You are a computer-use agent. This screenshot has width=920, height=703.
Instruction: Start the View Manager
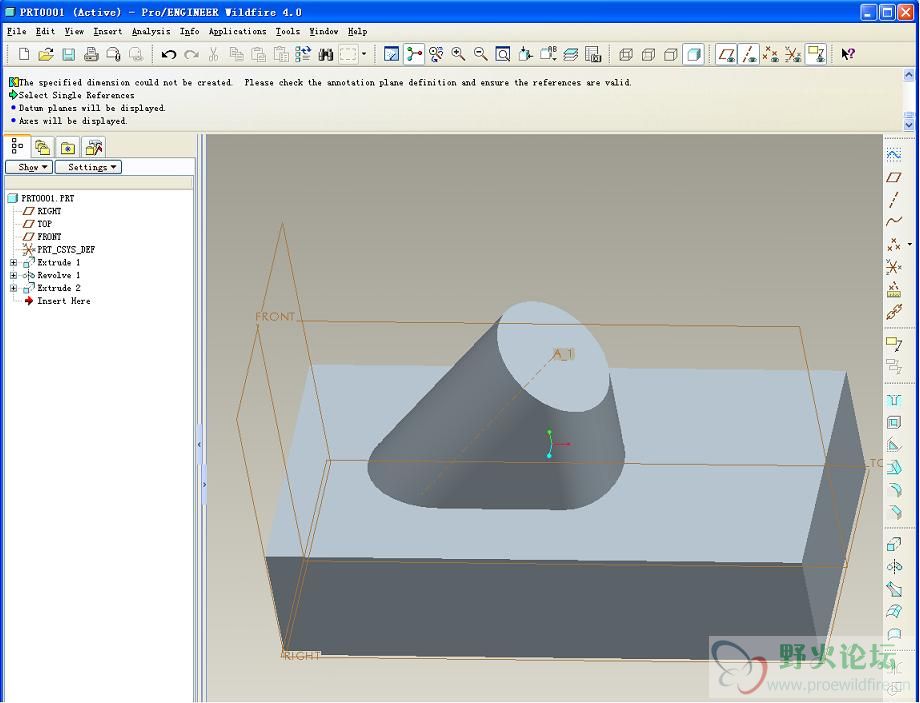593,55
